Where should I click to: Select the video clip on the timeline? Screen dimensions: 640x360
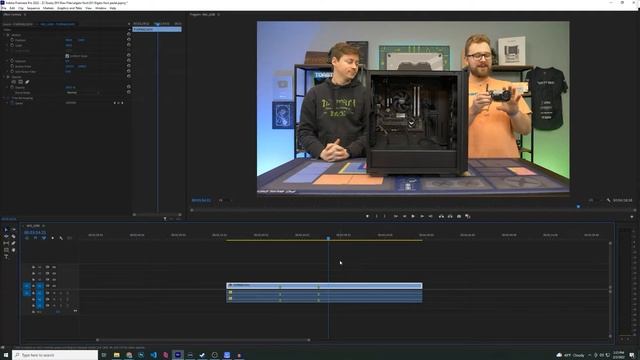click(324, 286)
